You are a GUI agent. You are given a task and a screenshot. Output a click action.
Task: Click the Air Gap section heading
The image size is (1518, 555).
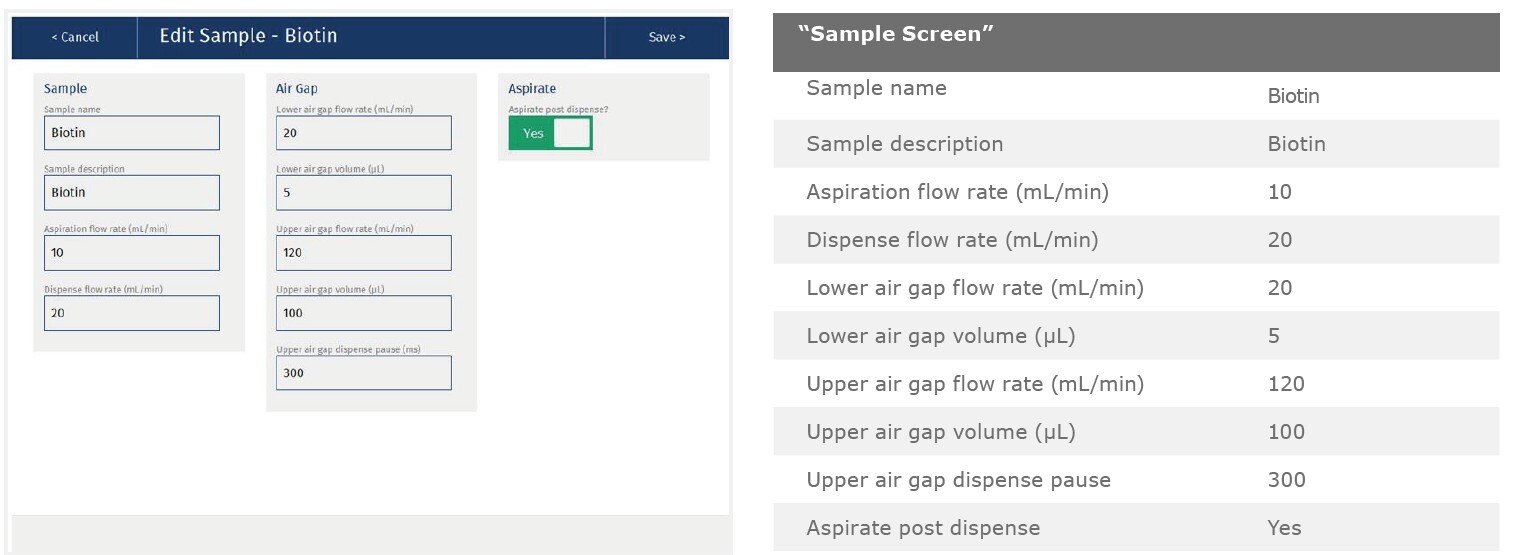[296, 89]
